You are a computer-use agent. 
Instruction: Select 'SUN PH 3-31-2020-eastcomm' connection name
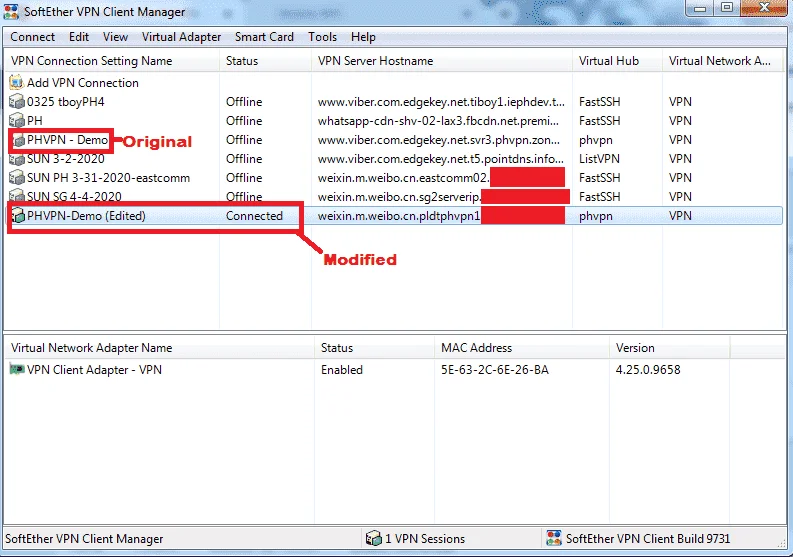(x=108, y=178)
